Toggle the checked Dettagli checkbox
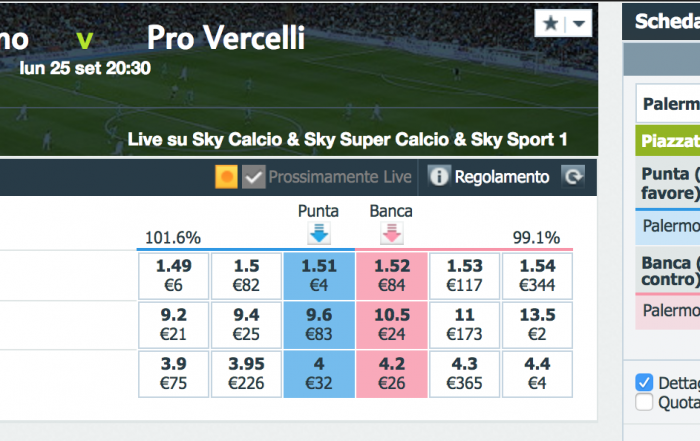 (644, 383)
